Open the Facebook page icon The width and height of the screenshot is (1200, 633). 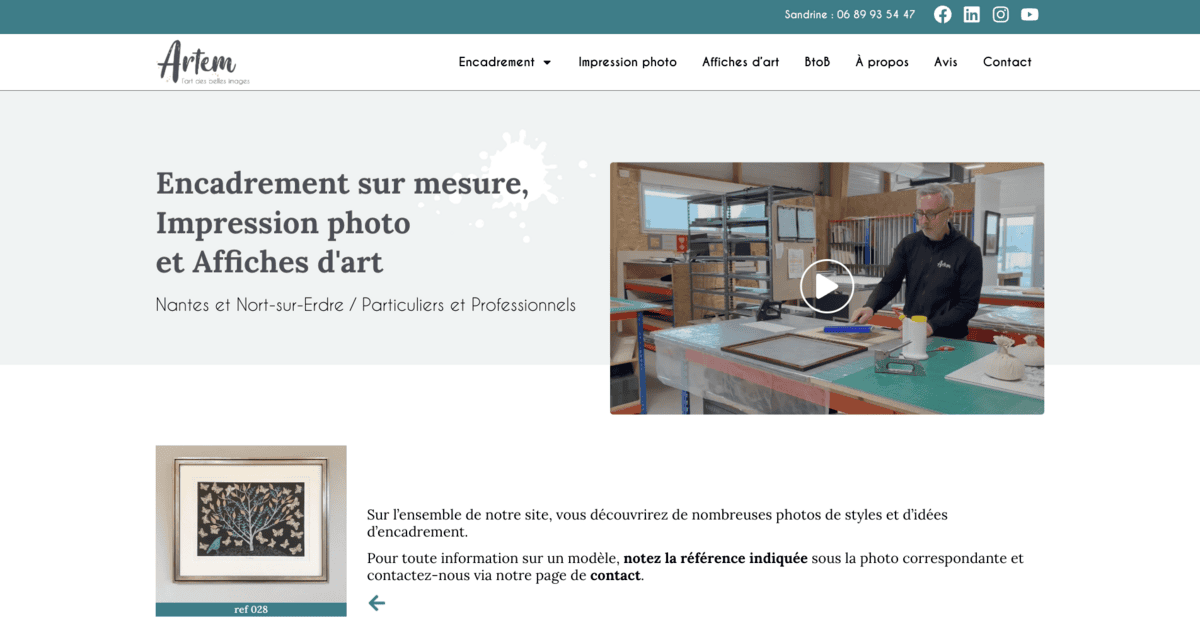(x=942, y=14)
